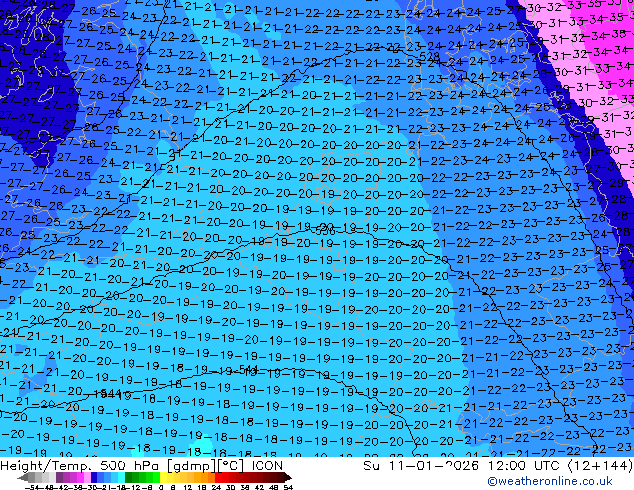Click the cyan segment in the temperature legend

point(121,478)
